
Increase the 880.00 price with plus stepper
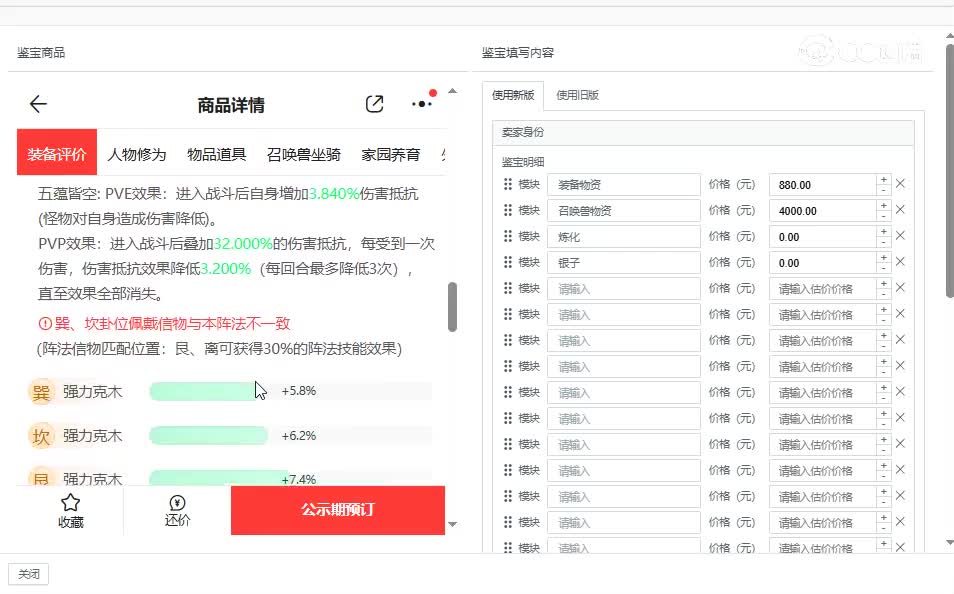[883, 179]
